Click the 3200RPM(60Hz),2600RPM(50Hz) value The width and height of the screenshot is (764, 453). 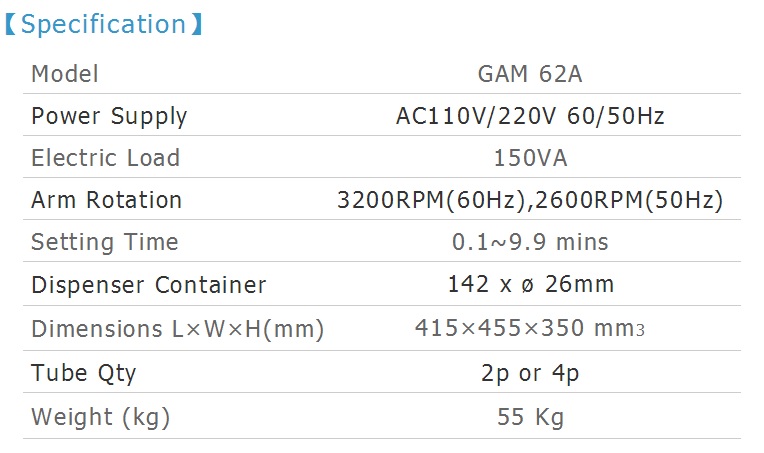(x=530, y=200)
